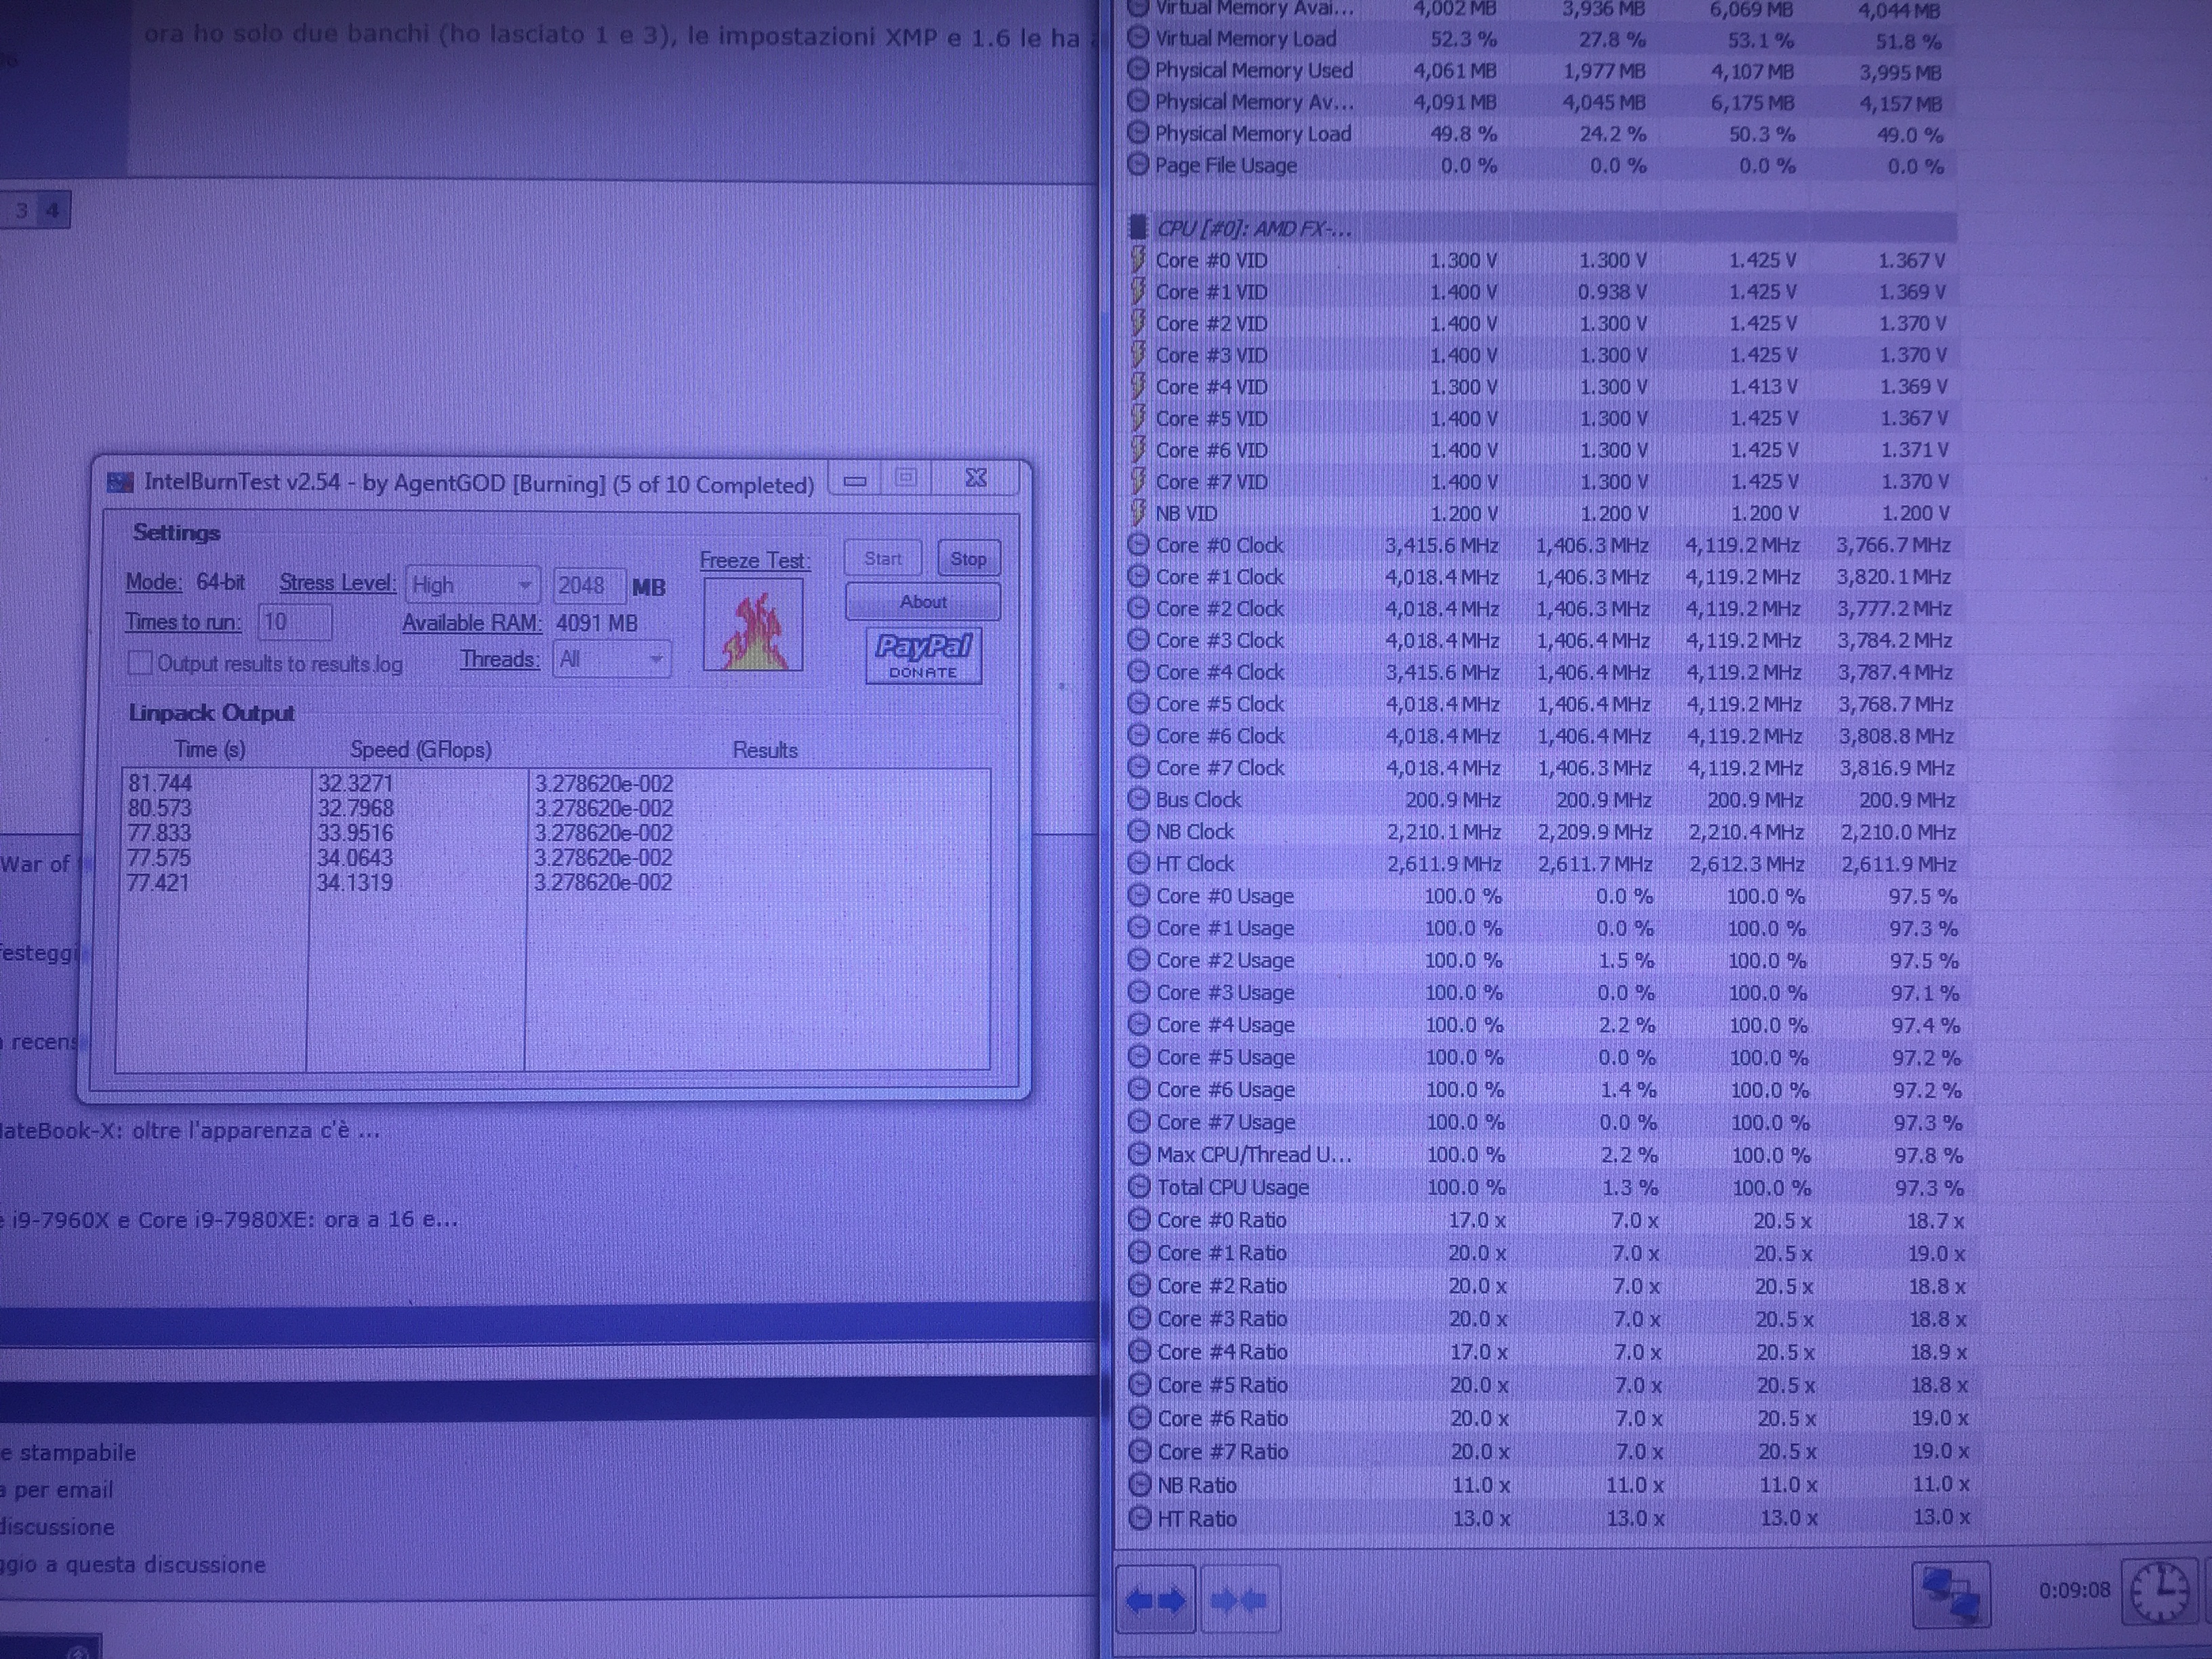Click the Available RAM value 4091 MB

[596, 623]
